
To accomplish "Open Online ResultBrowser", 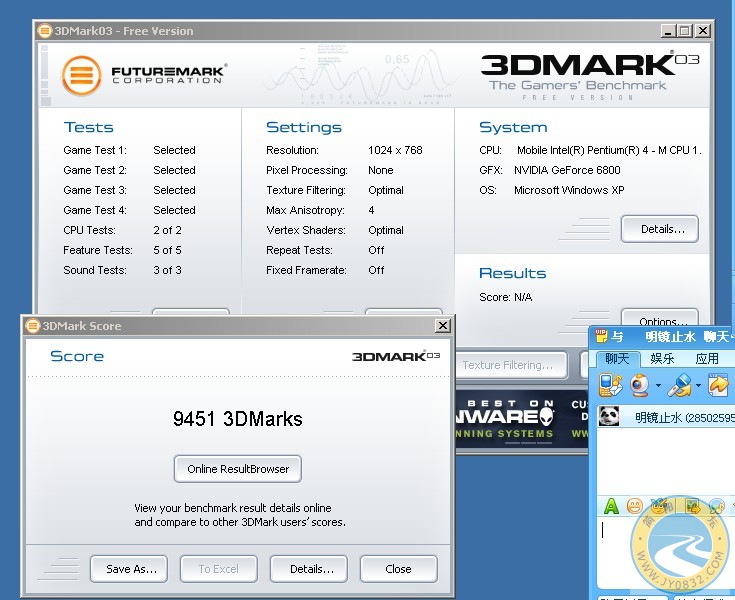I will point(238,469).
